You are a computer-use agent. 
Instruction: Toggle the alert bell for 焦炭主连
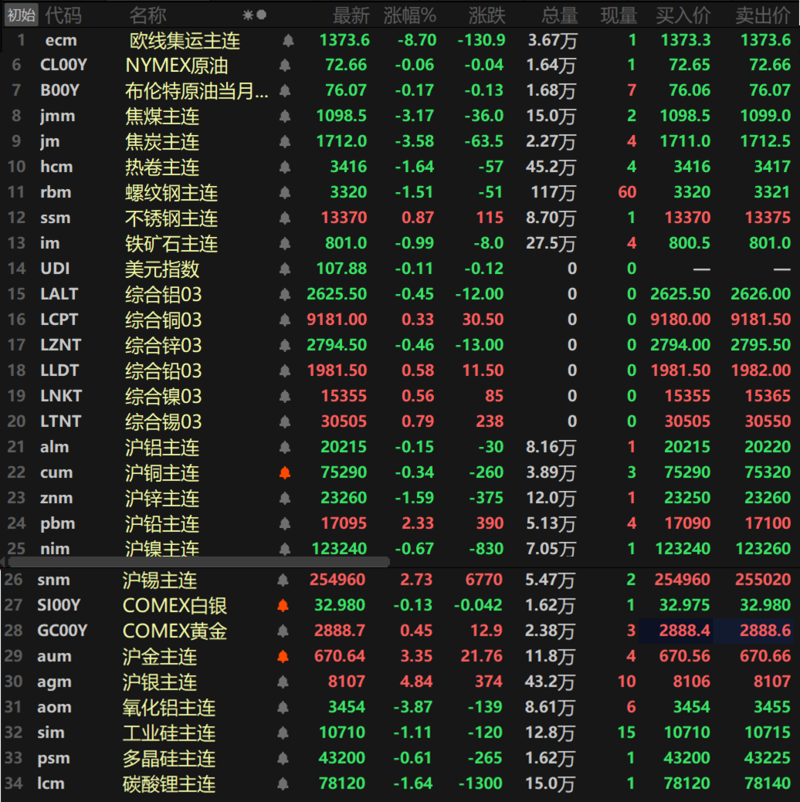pos(285,142)
